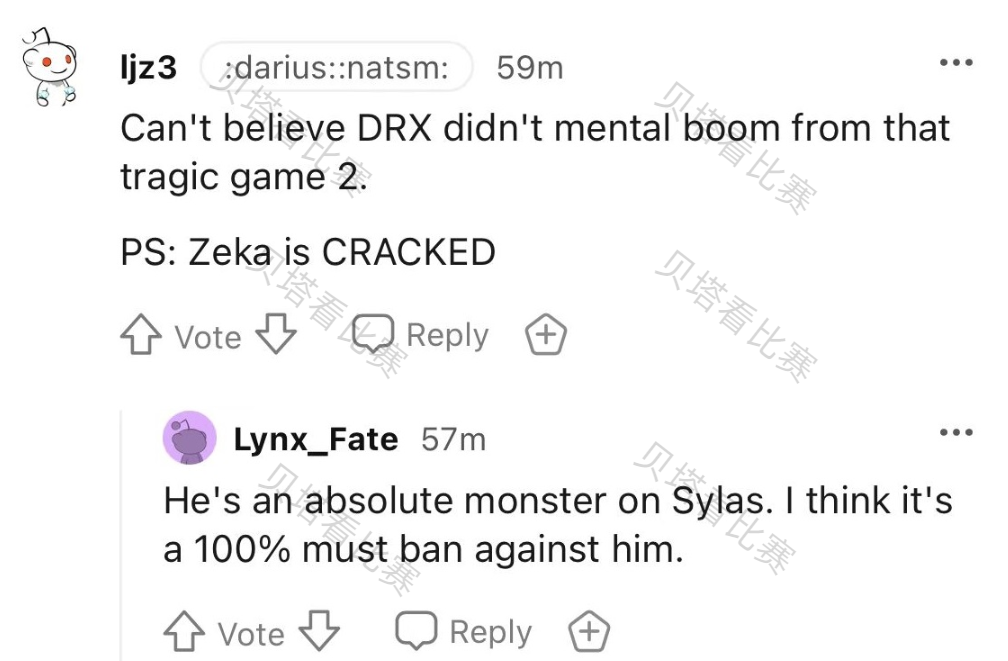
Task: Open the three-dot menu on Lynx_Fate's reply
Action: 956,433
